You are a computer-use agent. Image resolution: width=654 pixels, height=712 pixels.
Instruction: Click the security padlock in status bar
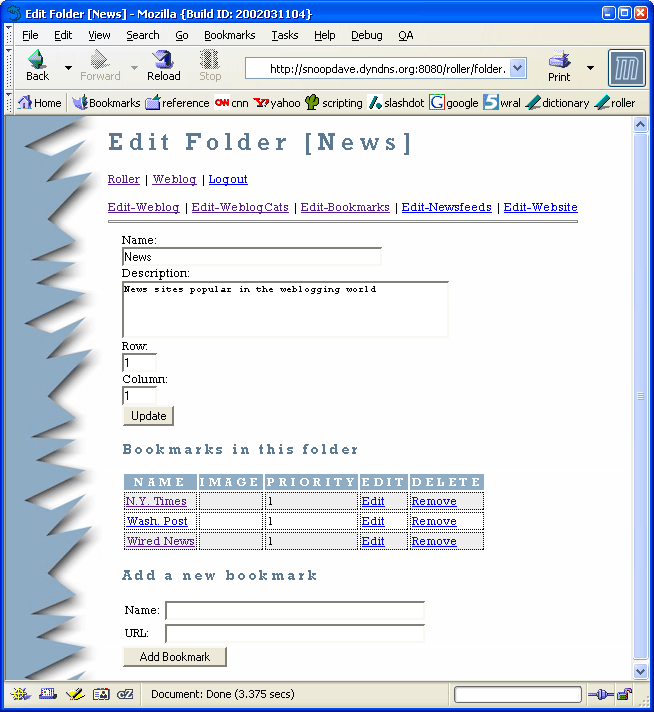624,694
